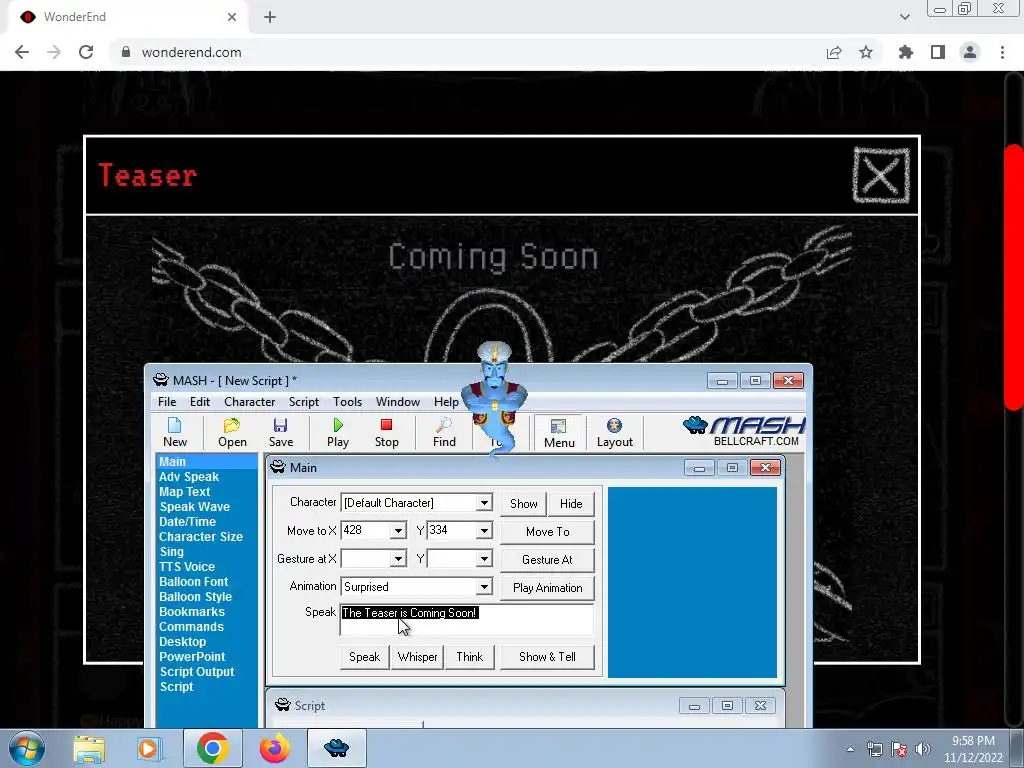
Task: Click the Whisper button
Action: tap(417, 657)
